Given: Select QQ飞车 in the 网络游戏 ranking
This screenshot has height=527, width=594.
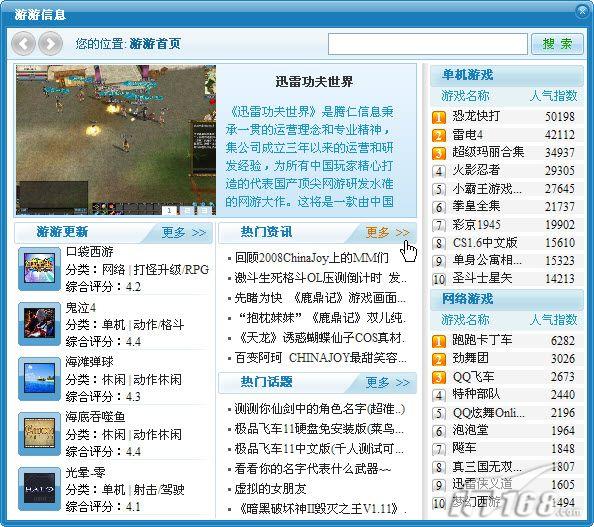Looking at the screenshot, I should click(x=474, y=377).
